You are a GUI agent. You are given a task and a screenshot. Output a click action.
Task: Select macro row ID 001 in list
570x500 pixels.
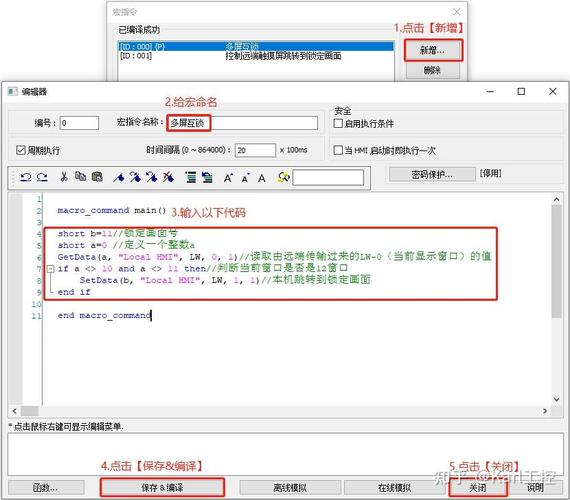(x=256, y=56)
